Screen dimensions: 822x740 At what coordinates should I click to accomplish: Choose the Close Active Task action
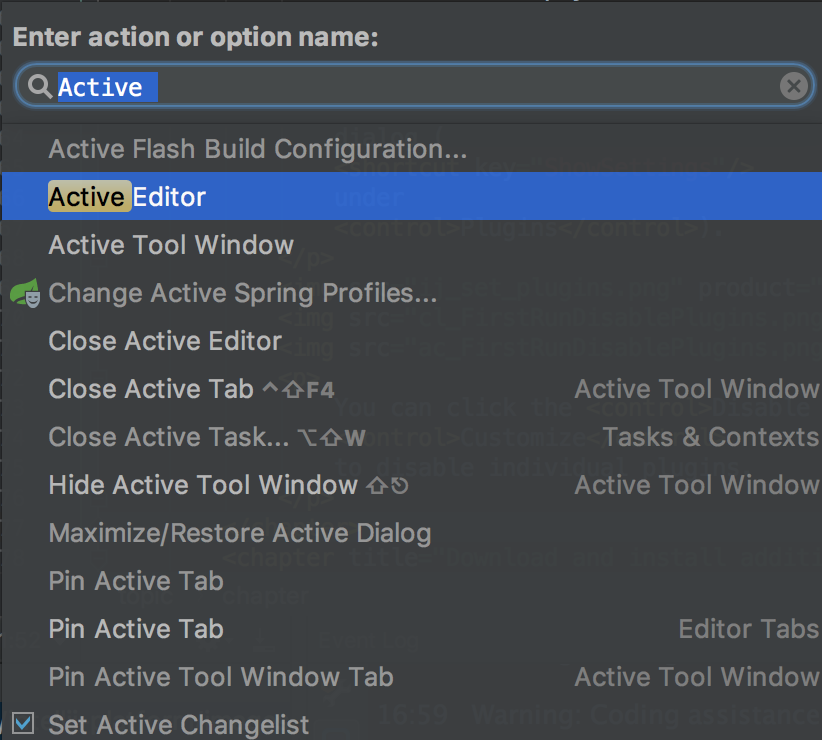point(169,437)
